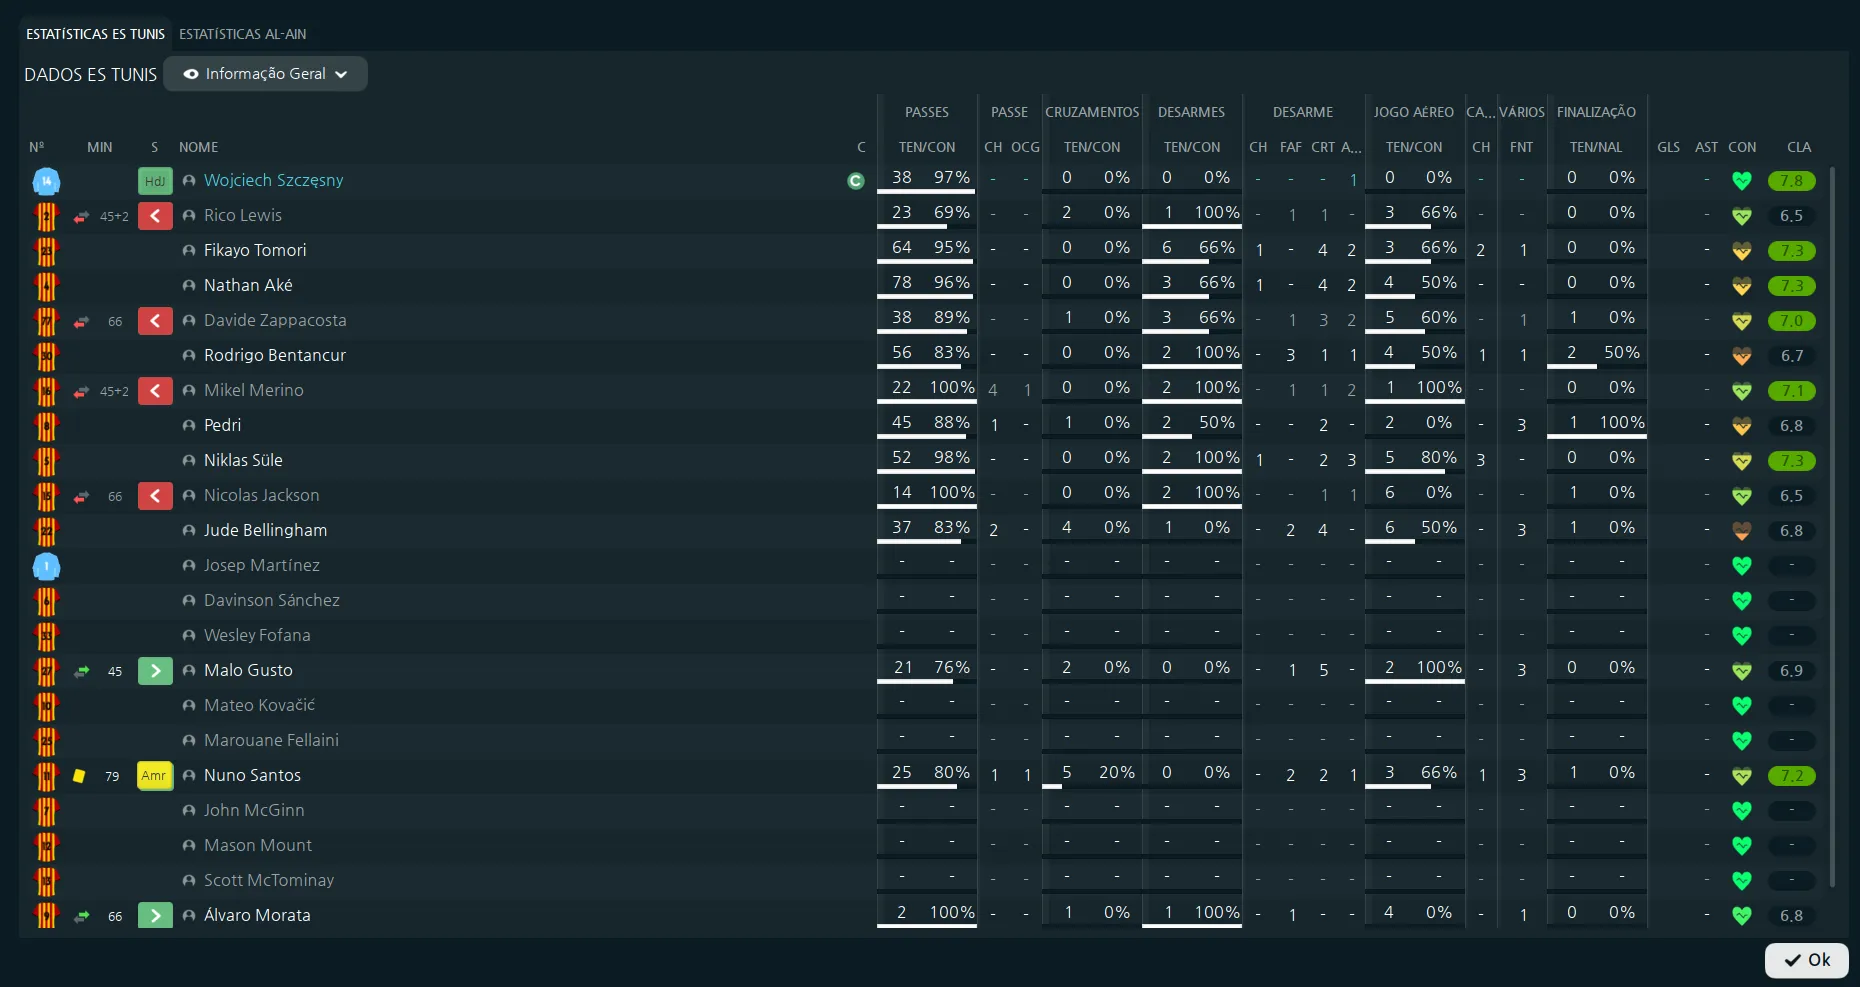Click Mason Mount's striped shirt icon
The image size is (1860, 987).
pos(46,846)
